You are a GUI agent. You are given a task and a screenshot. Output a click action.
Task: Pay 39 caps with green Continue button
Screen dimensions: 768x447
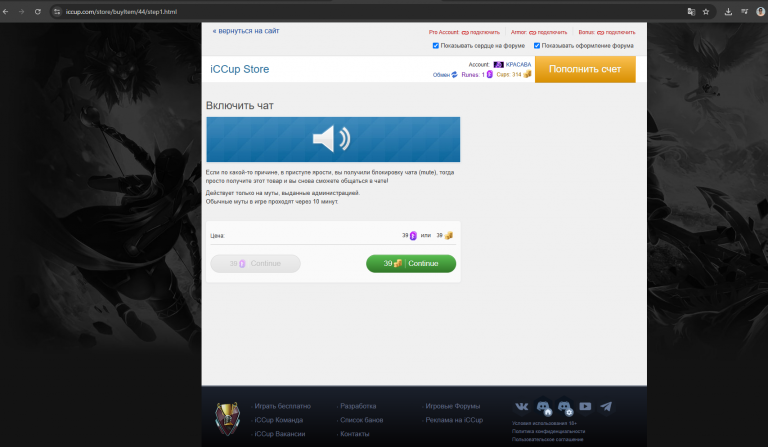pyautogui.click(x=411, y=263)
